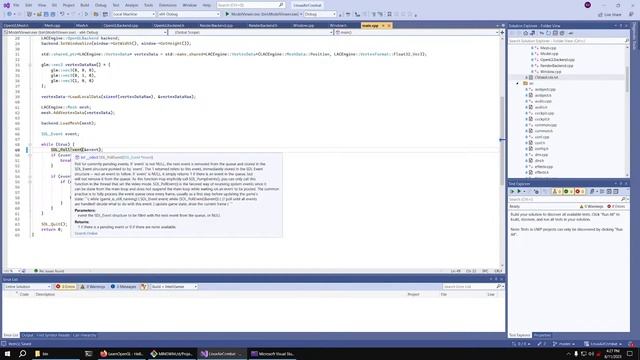Image resolution: width=640 pixels, height=360 pixels.
Task: Open the notification center icon
Action: pyautogui.click(x=630, y=353)
